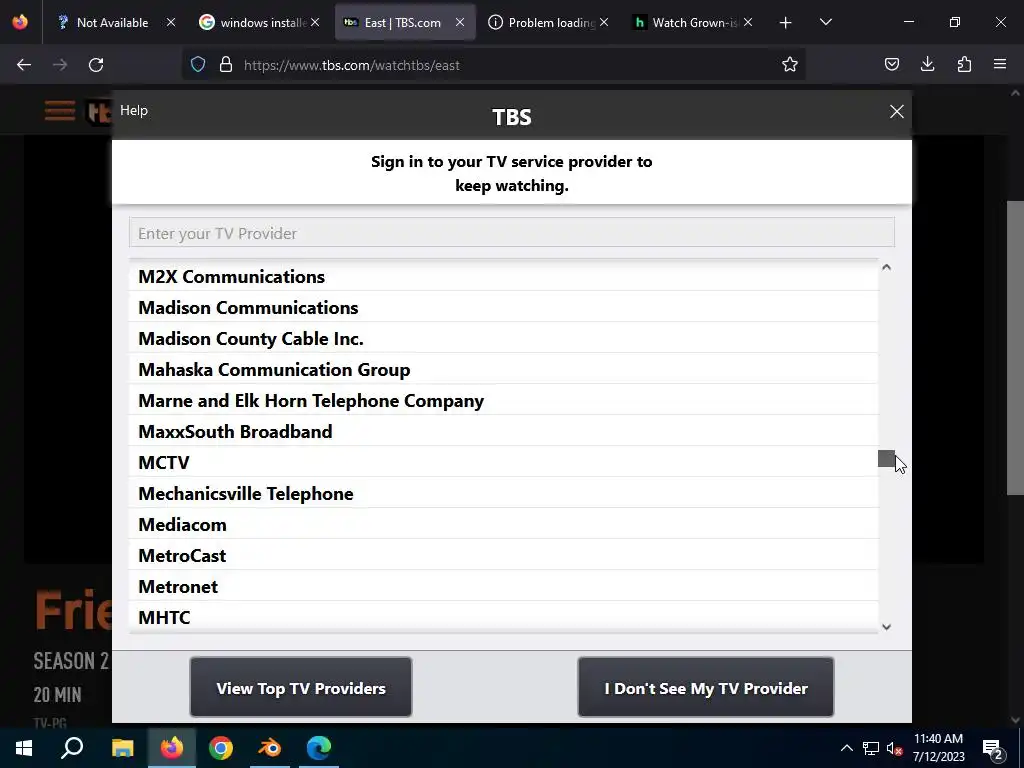Go back using browser back arrow

pyautogui.click(x=24, y=65)
